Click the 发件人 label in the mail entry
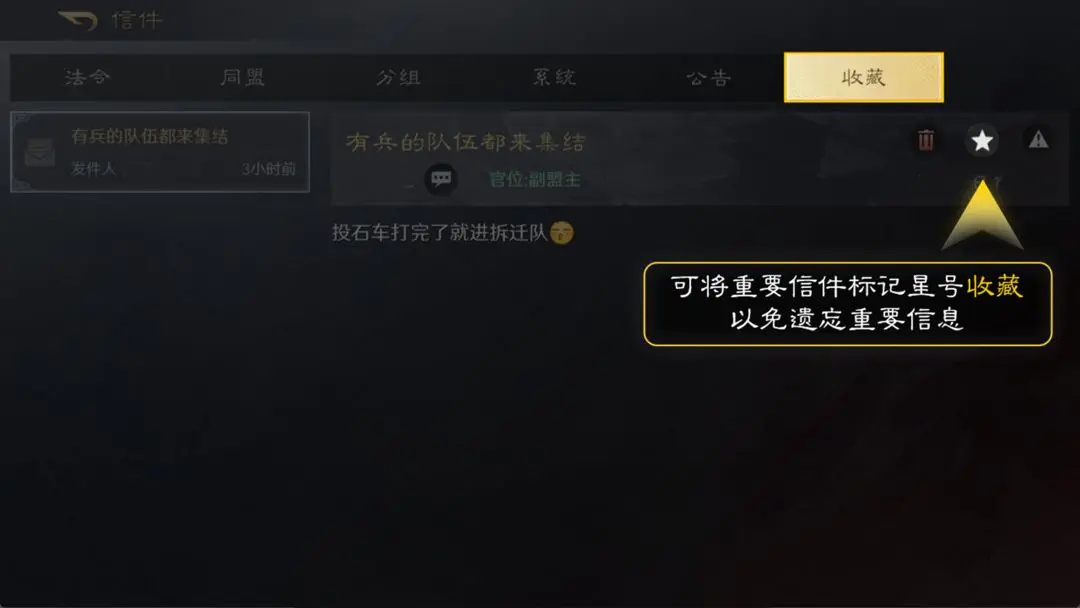Viewport: 1080px width, 608px height. click(x=93, y=169)
